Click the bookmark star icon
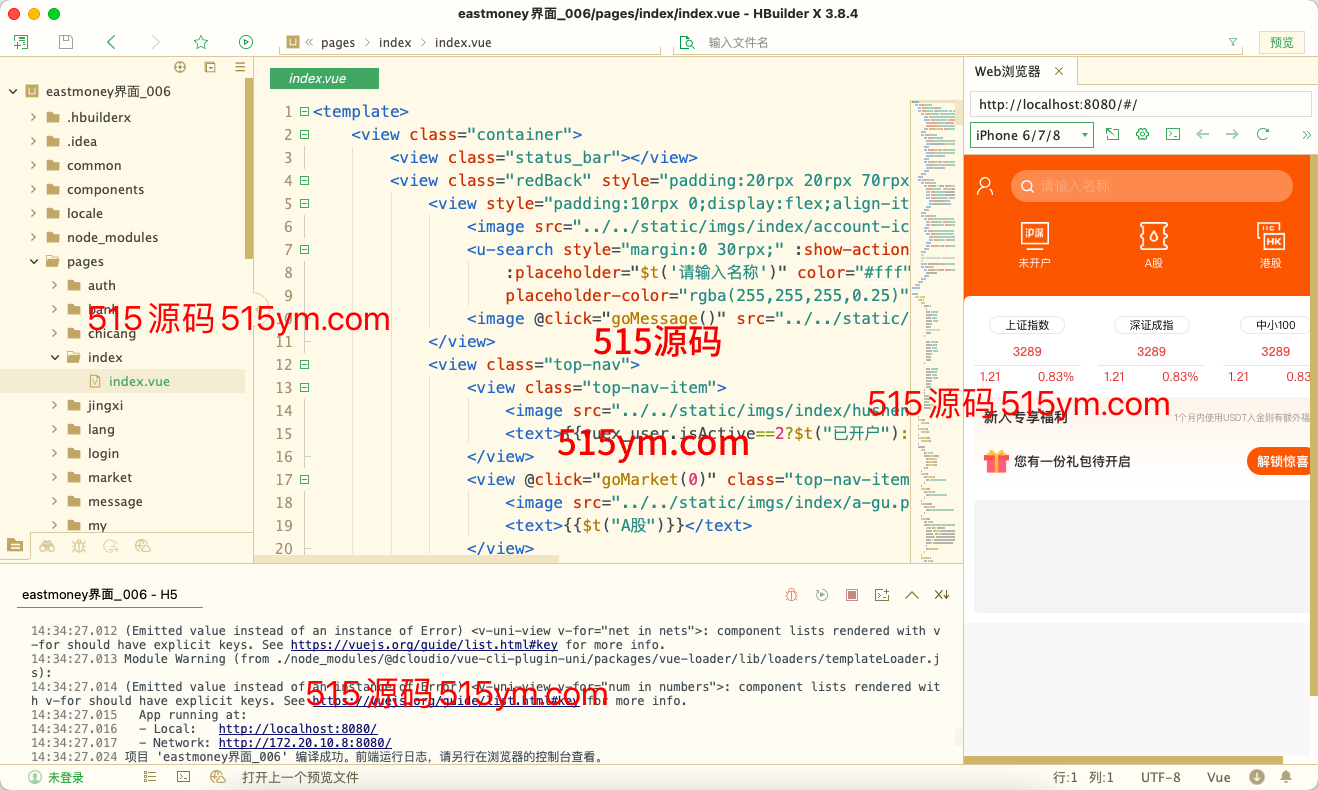The height and width of the screenshot is (790, 1318). point(201,42)
